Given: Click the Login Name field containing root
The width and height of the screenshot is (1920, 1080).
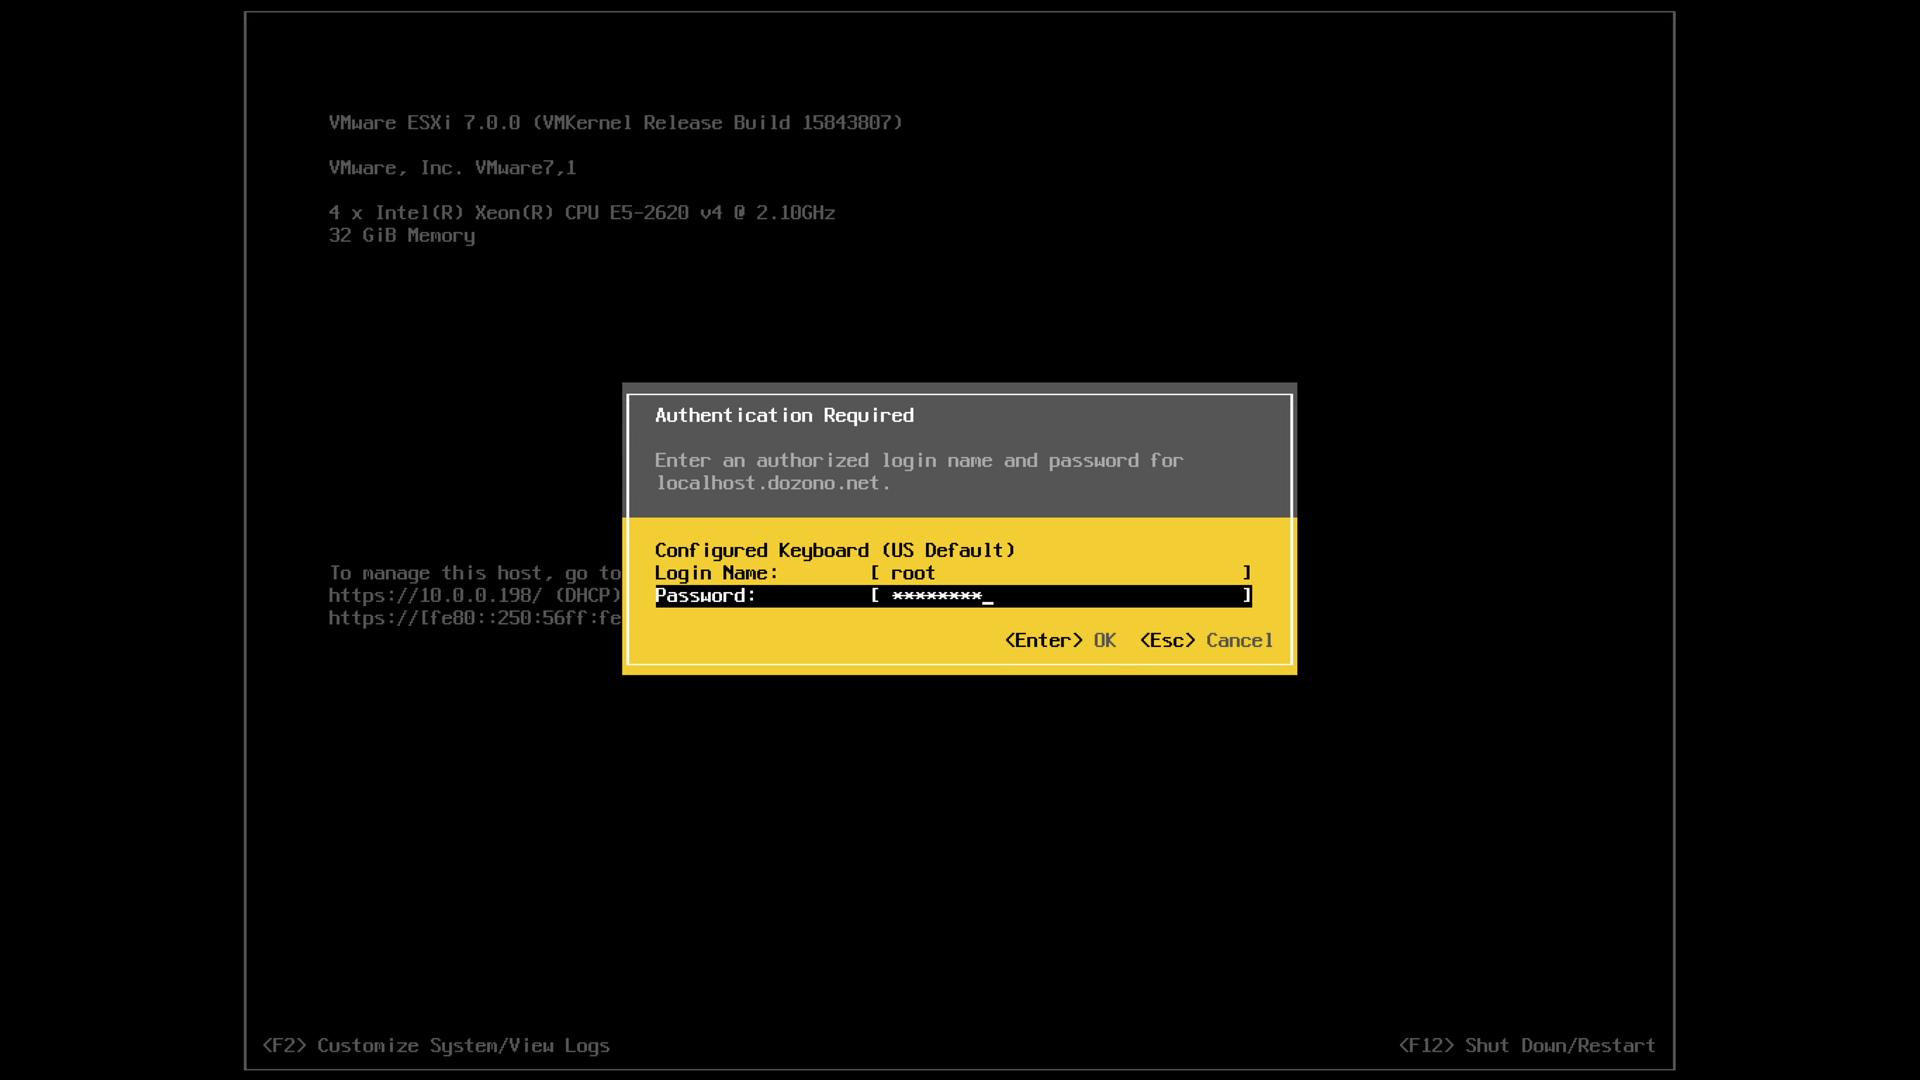Looking at the screenshot, I should click(1060, 573).
